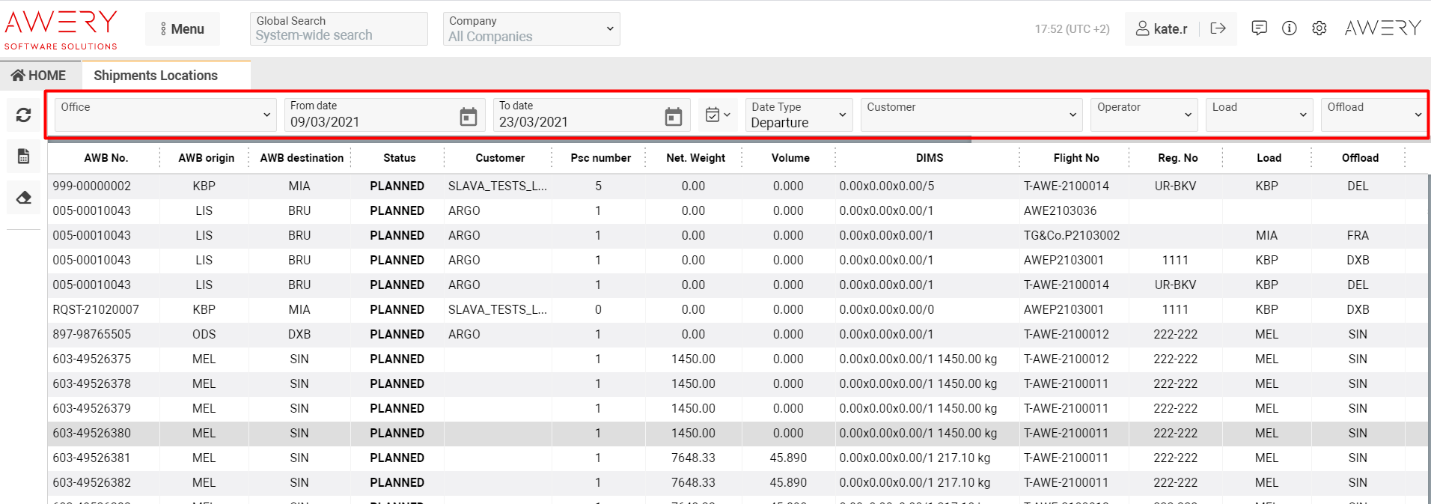The width and height of the screenshot is (1431, 504).
Task: Click the Menu button
Action: (x=182, y=29)
